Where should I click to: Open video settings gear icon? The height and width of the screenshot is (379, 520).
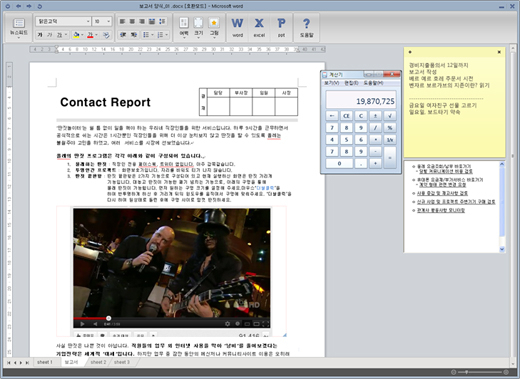pyautogui.click(x=228, y=323)
